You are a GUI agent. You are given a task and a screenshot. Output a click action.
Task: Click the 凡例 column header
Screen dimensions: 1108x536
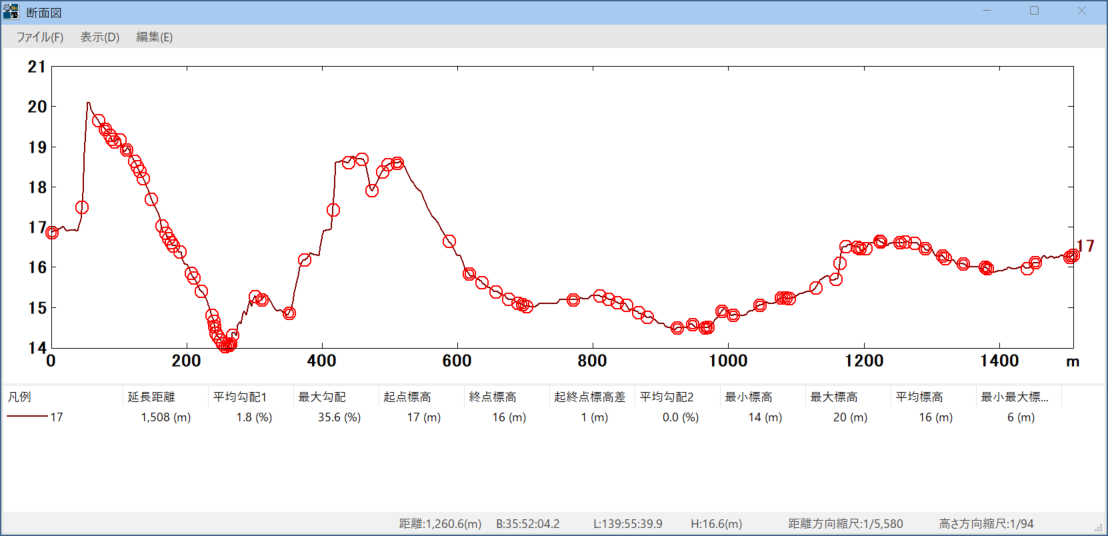[x=62, y=397]
